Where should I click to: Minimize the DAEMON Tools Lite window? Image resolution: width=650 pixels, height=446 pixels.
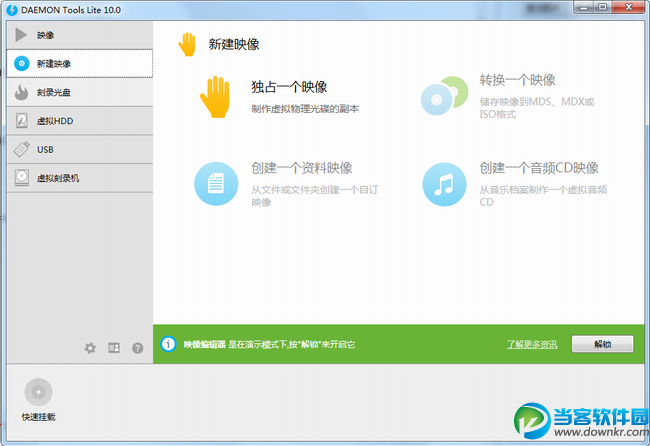pyautogui.click(x=585, y=7)
